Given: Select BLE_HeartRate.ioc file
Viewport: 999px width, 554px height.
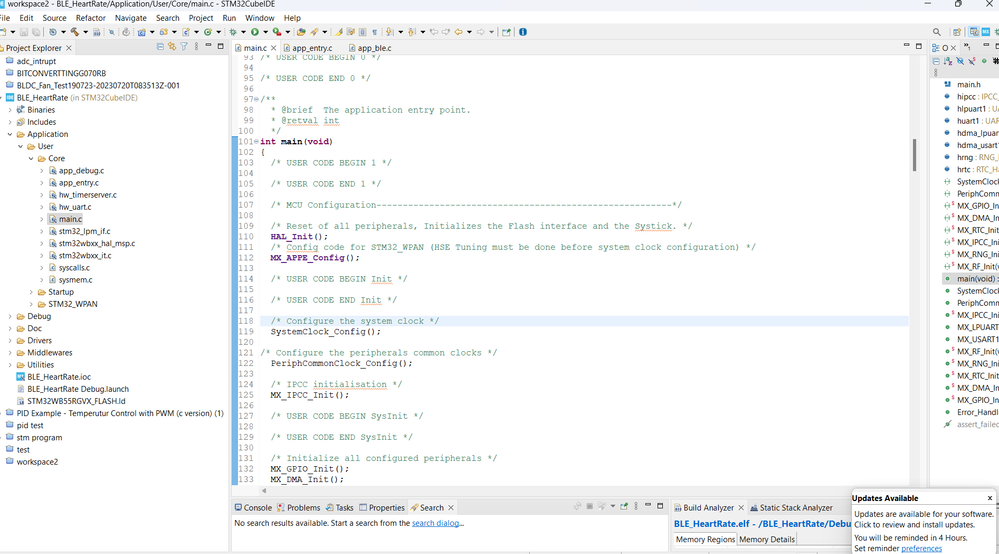Looking at the screenshot, I should click(59, 377).
